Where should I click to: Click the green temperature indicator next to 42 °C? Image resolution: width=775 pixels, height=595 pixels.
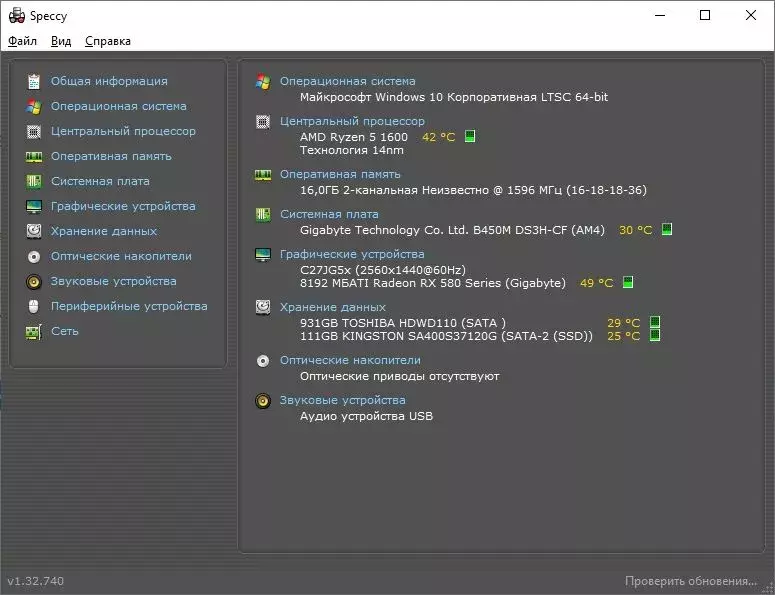[x=470, y=136]
